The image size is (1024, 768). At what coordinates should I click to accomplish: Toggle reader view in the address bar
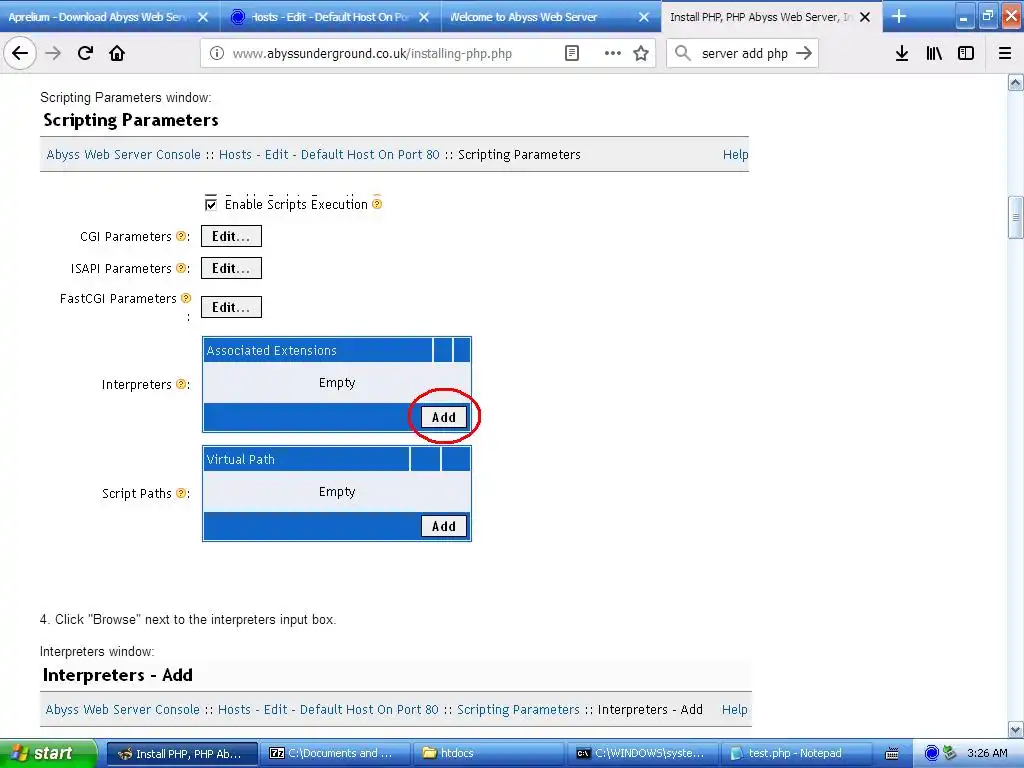coord(571,54)
